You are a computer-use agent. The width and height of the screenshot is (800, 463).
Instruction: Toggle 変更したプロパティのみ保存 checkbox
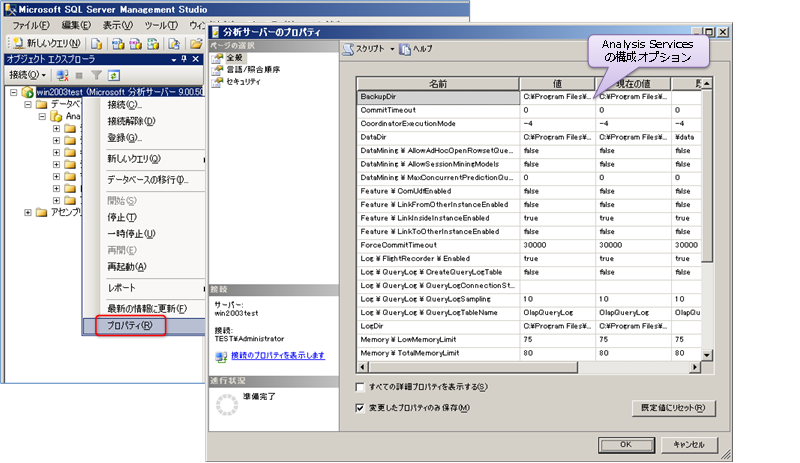tap(360, 408)
